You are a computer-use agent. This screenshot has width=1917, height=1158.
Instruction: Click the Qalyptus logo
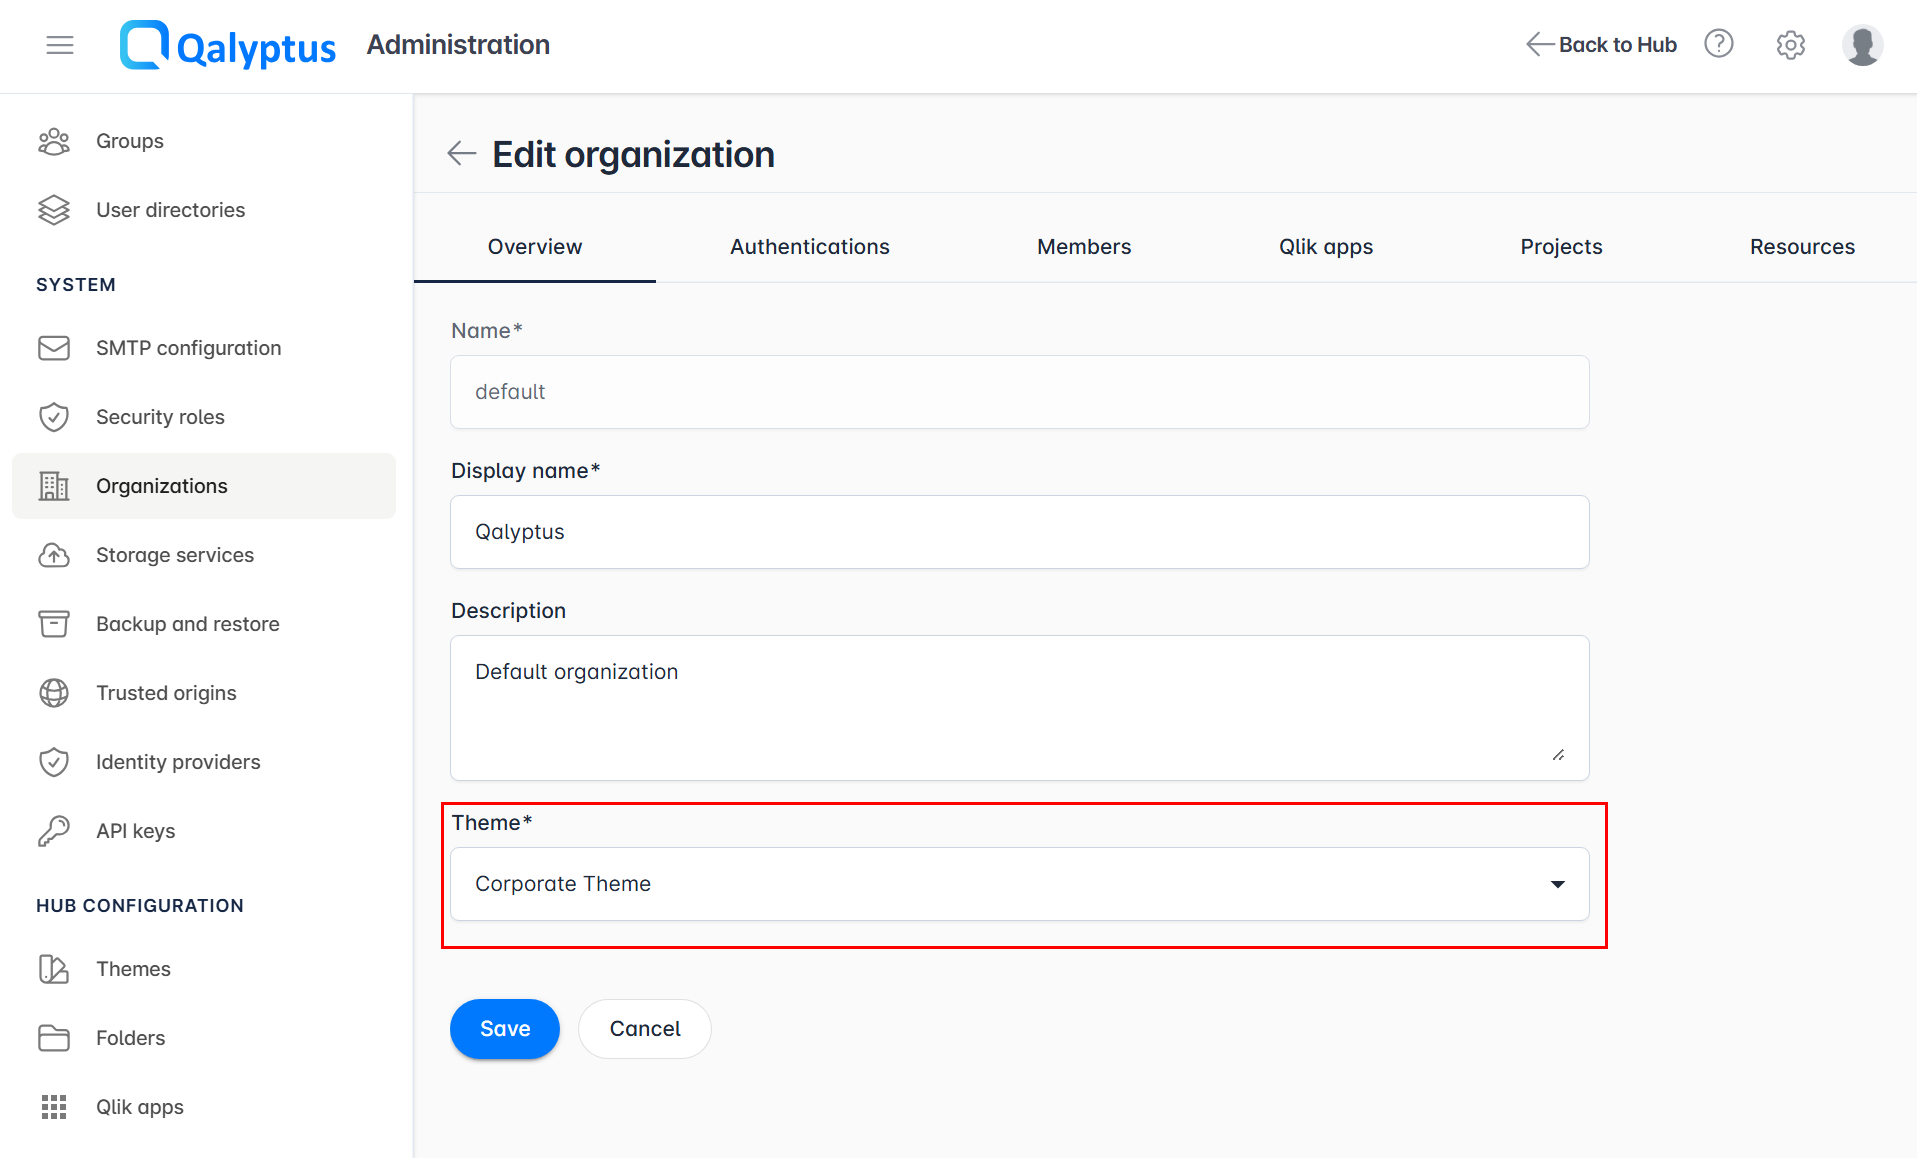coord(227,45)
